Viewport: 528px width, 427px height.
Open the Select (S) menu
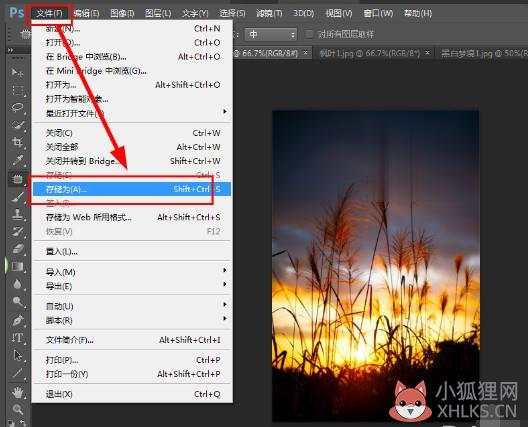[232, 13]
